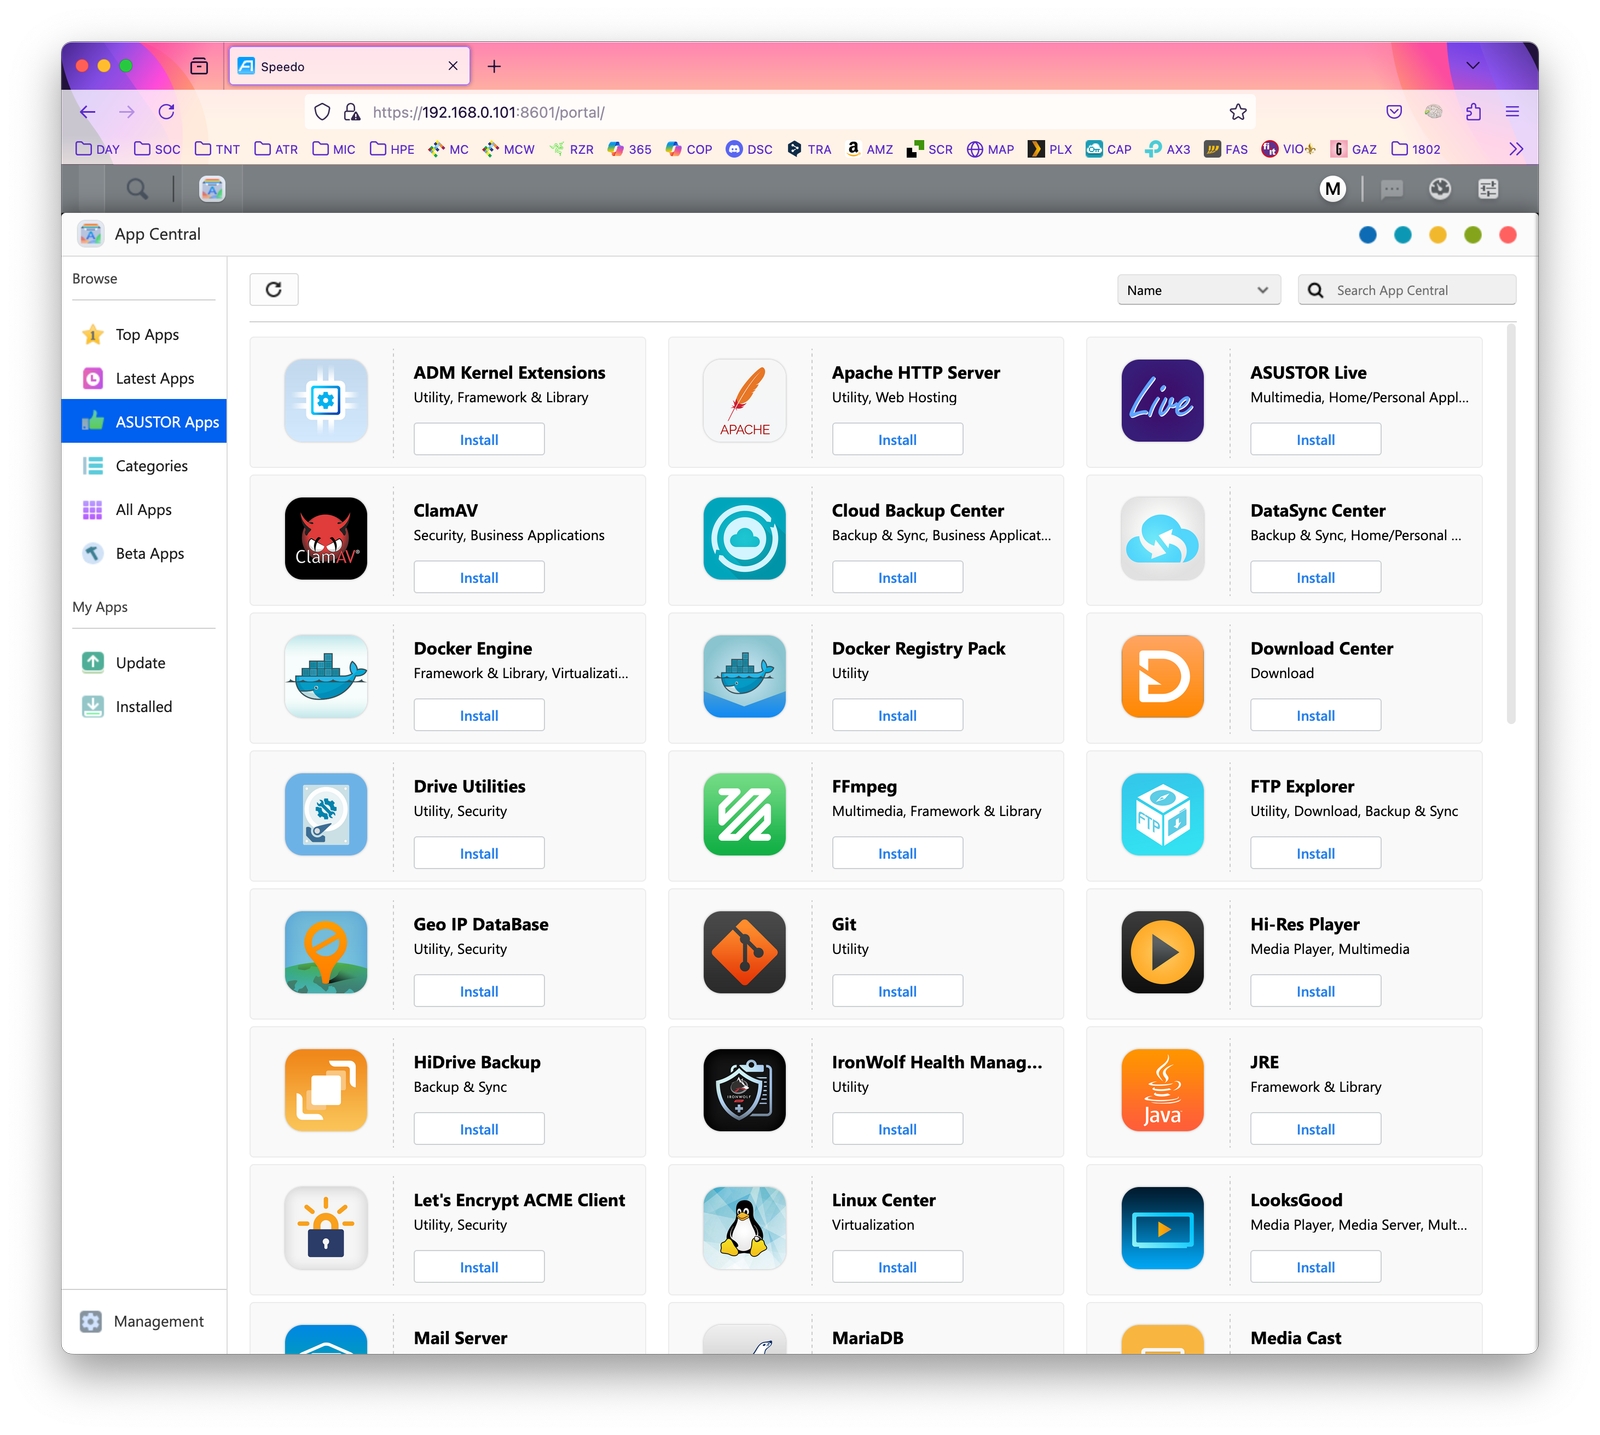Viewport: 1600px width, 1435px height.
Task: Install Docker Registry Pack
Action: (897, 716)
